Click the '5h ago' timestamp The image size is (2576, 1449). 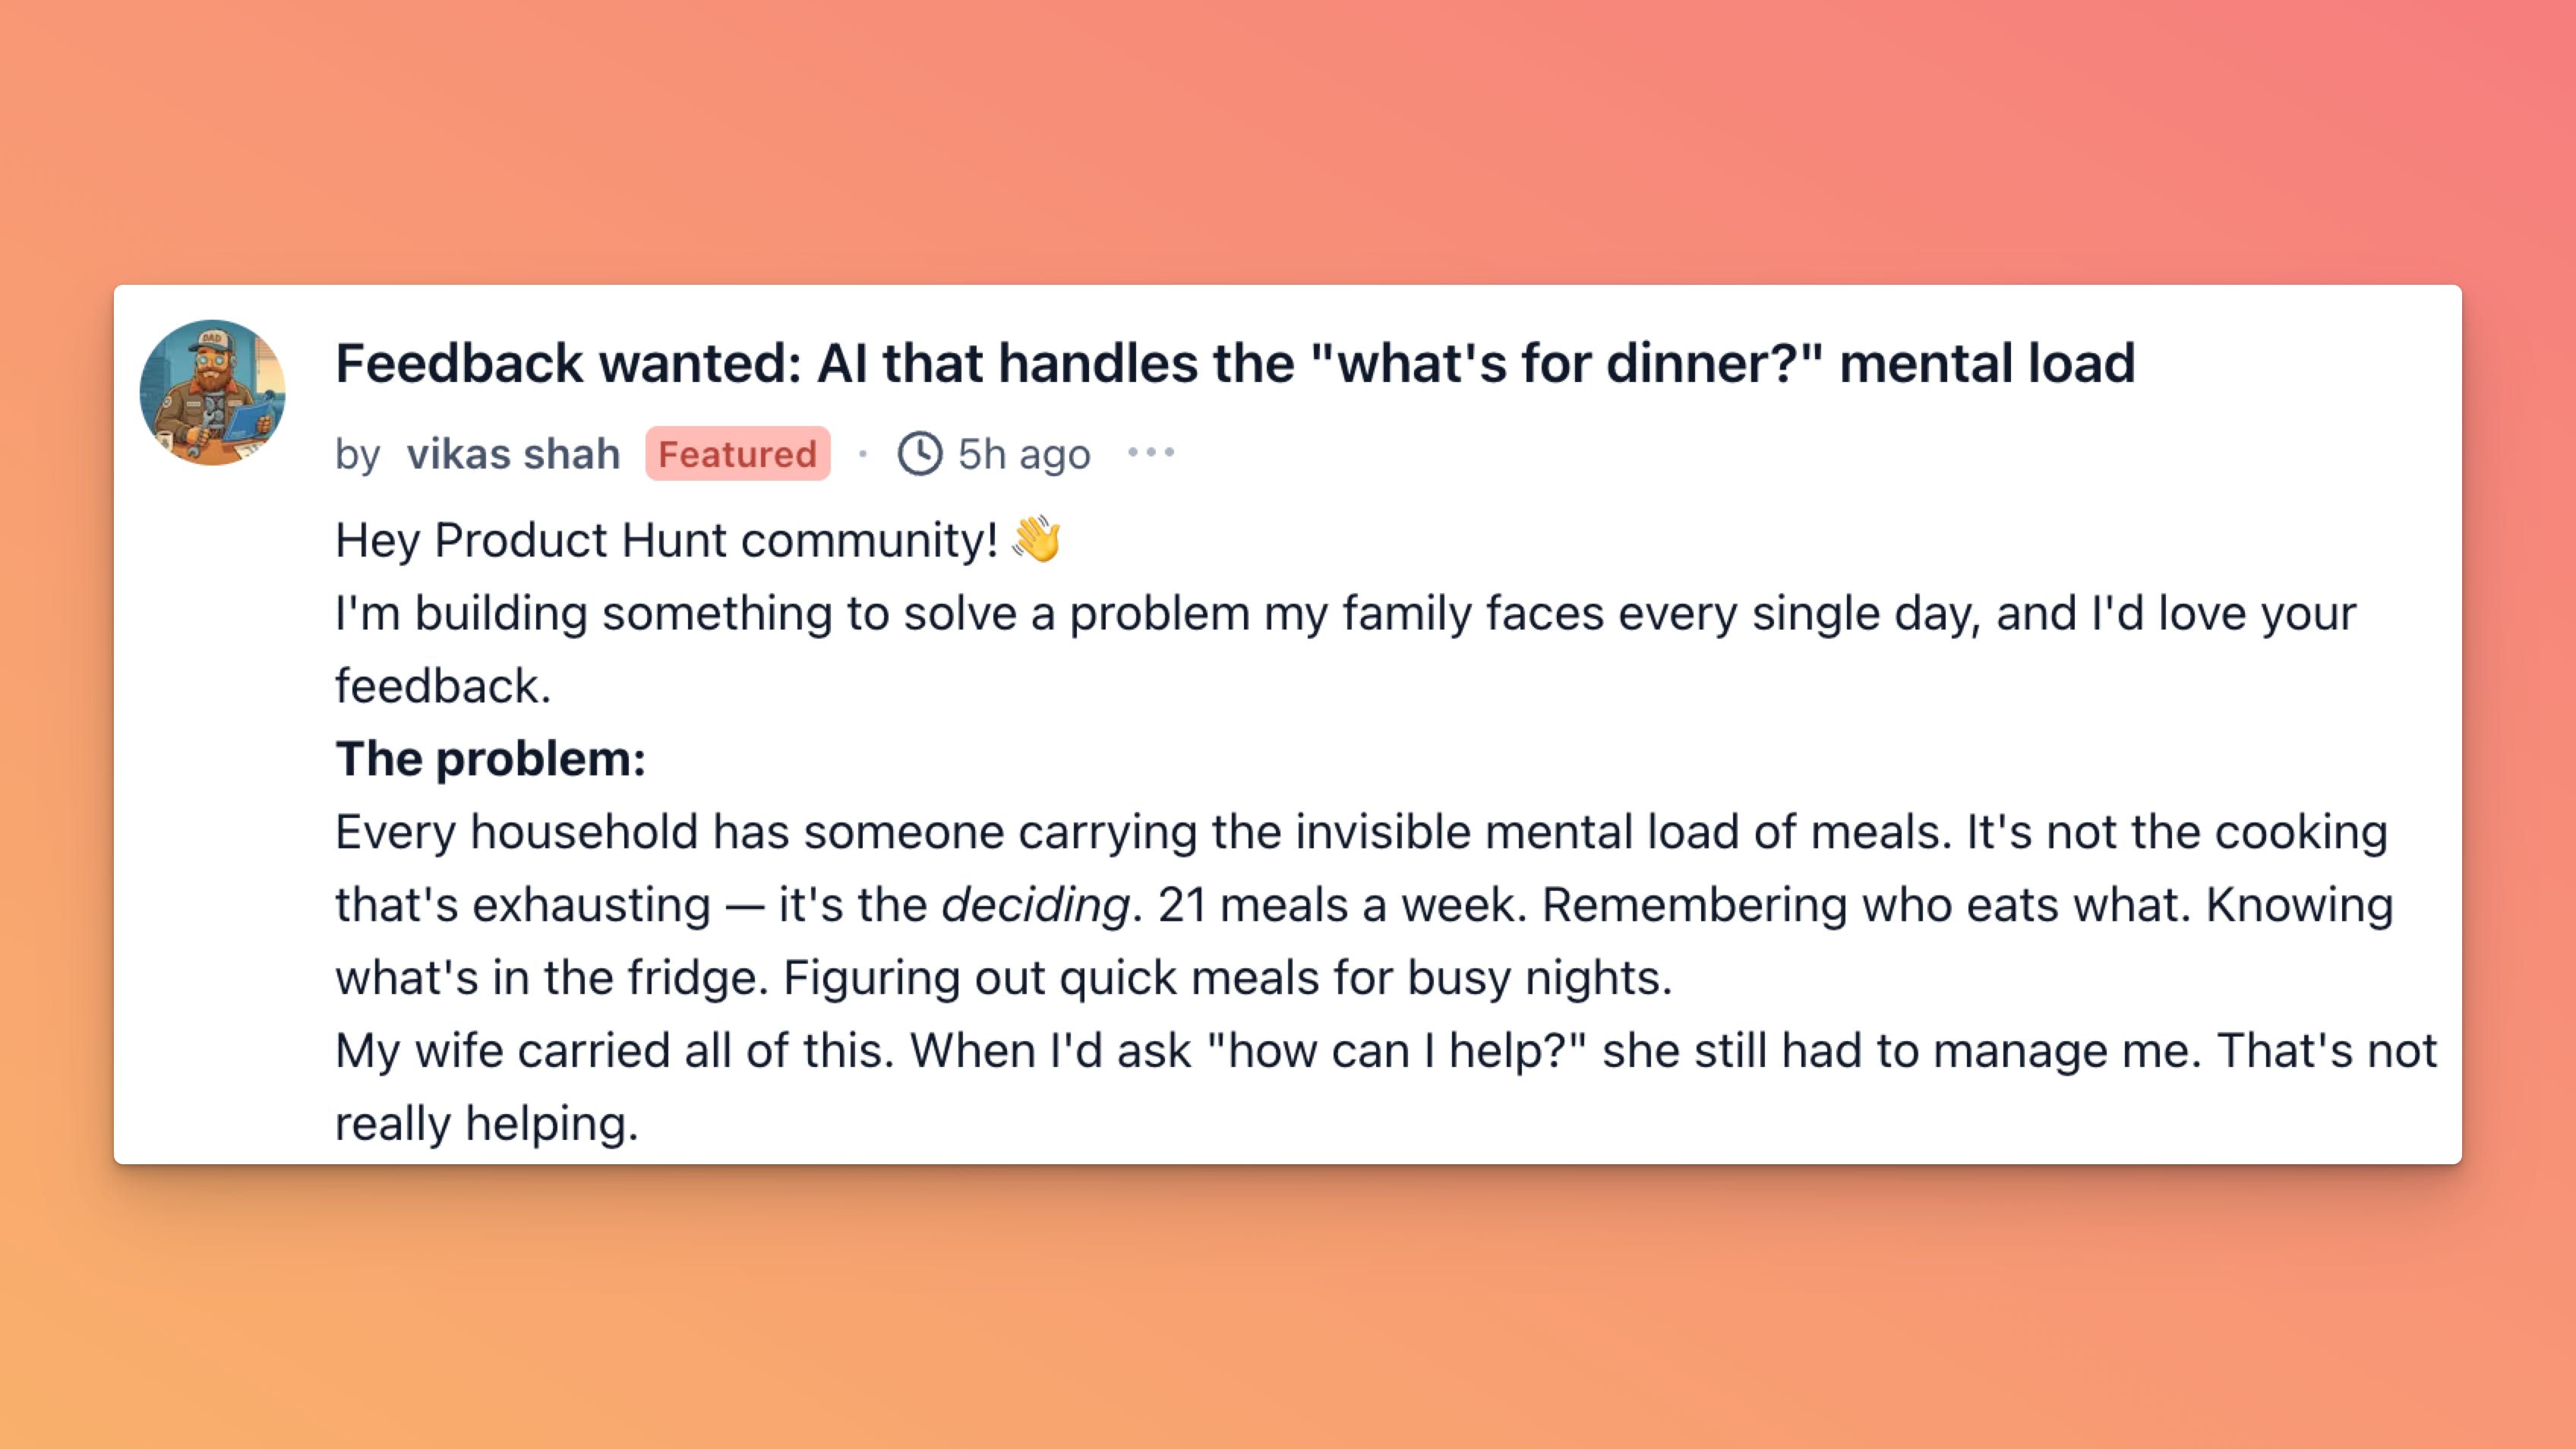click(x=1024, y=454)
